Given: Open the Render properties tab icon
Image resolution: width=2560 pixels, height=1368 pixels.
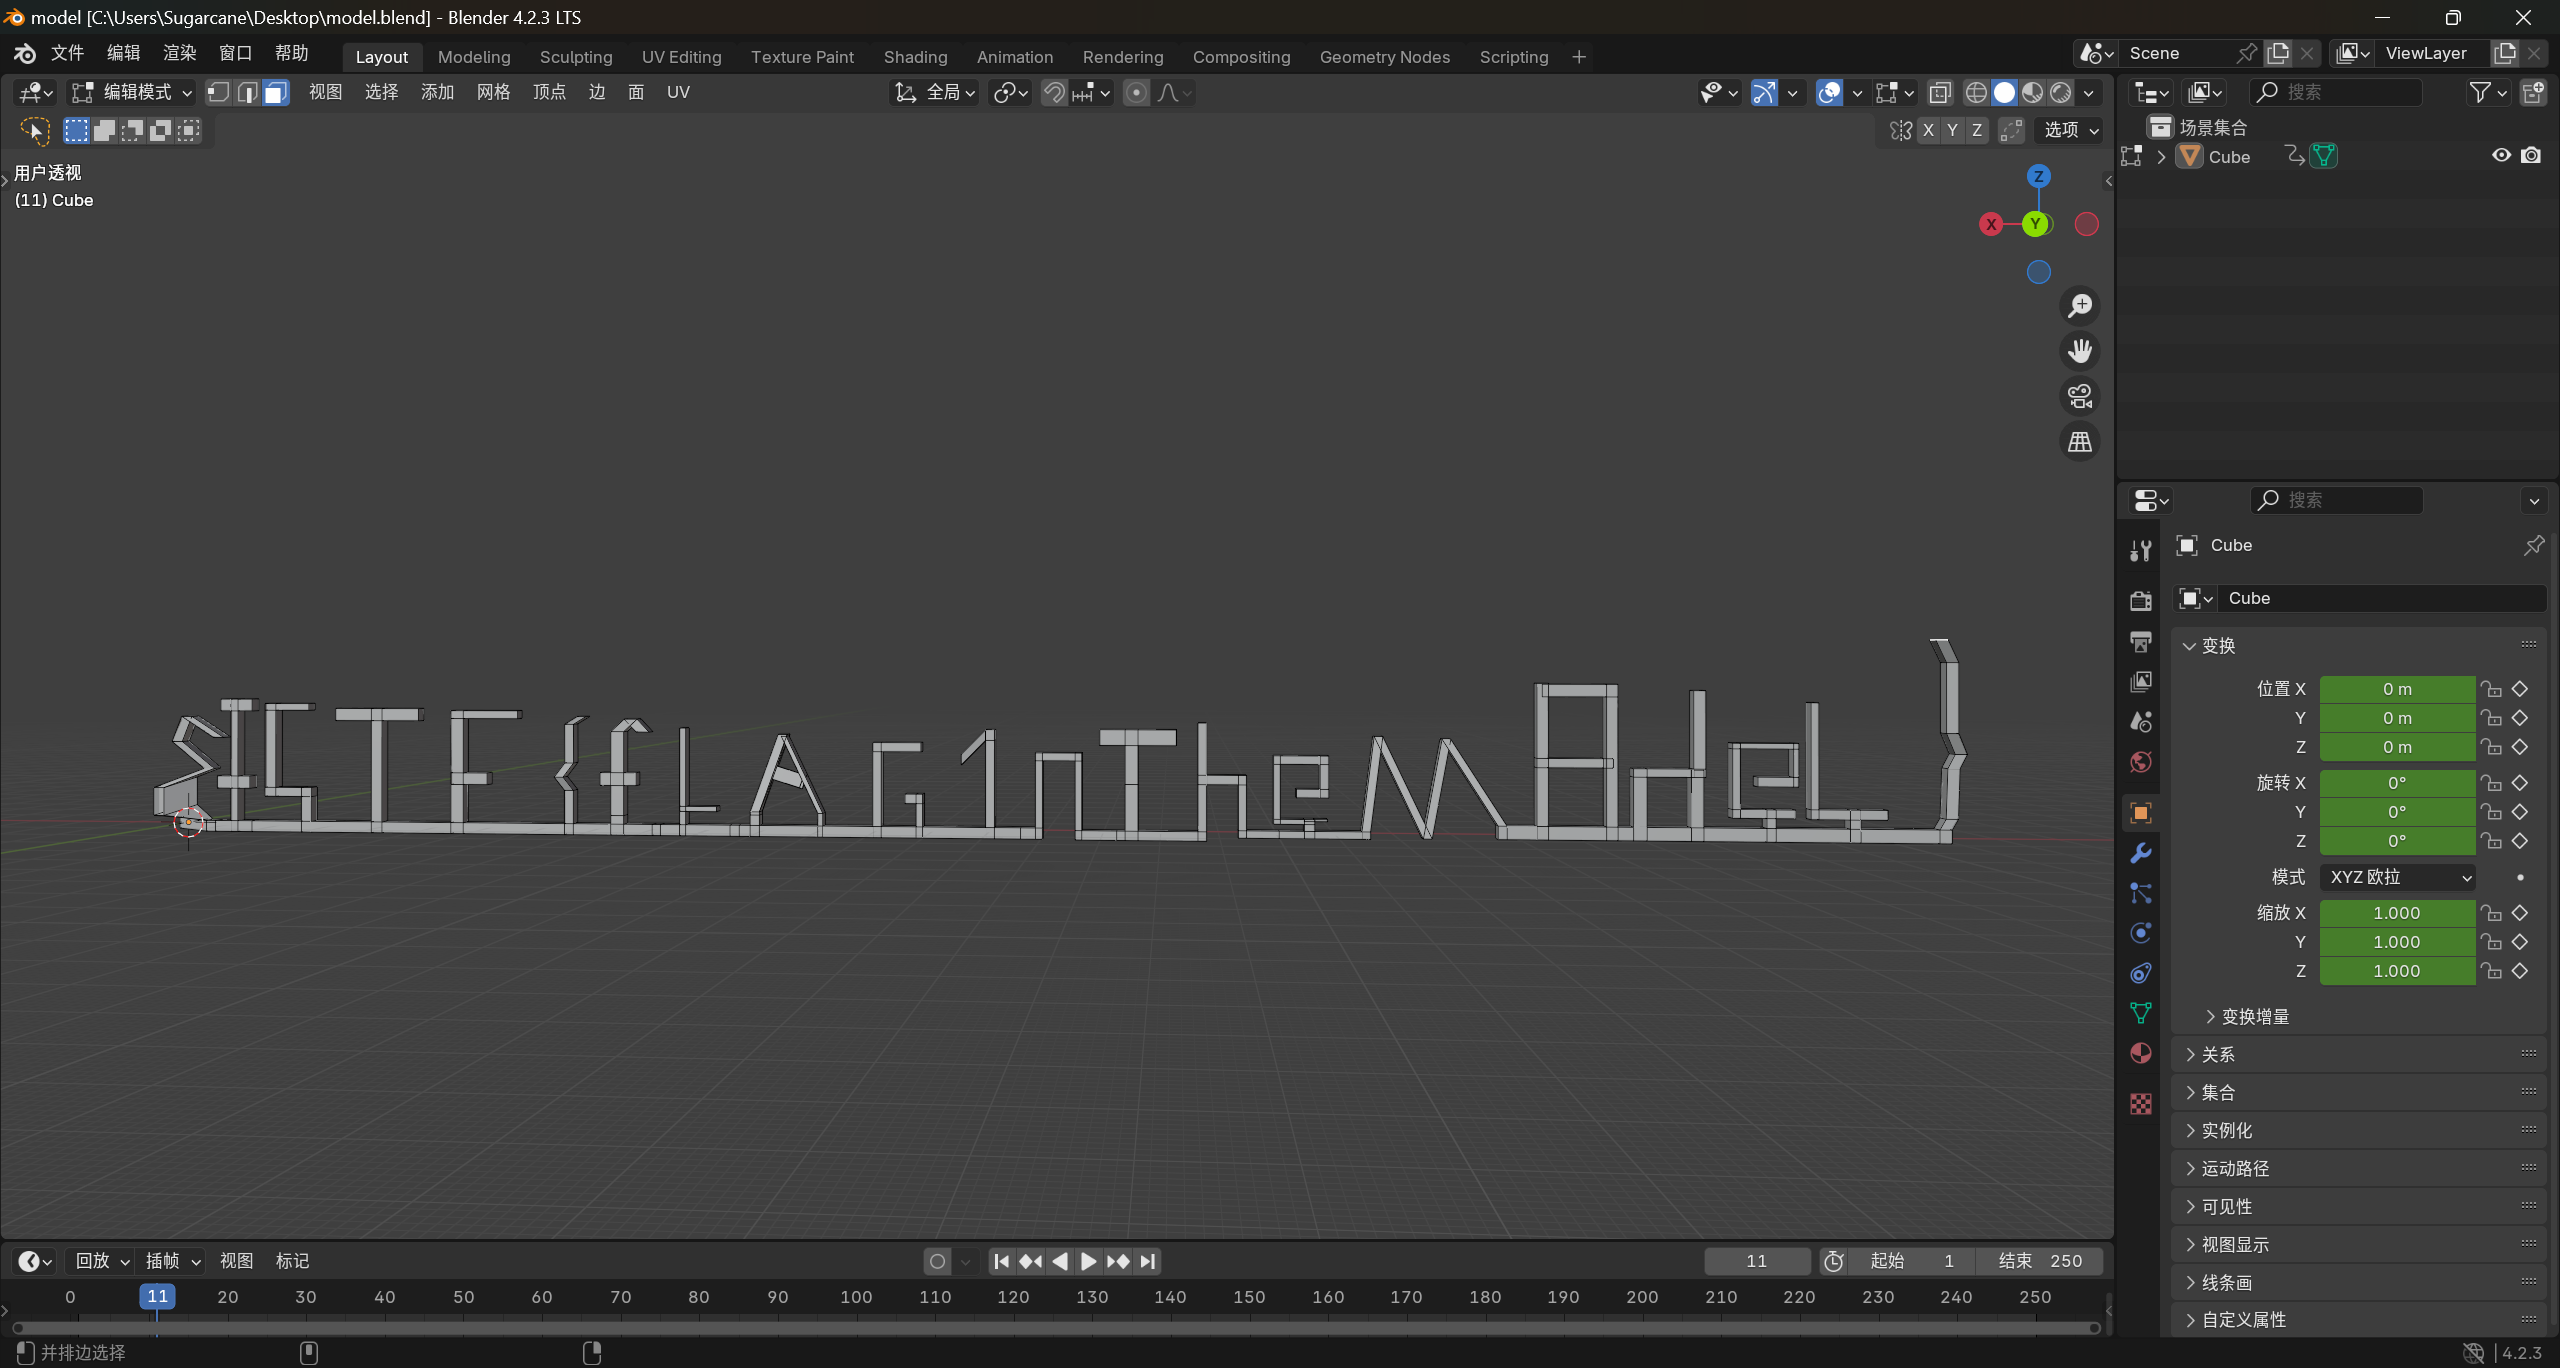Looking at the screenshot, I should click(2141, 600).
